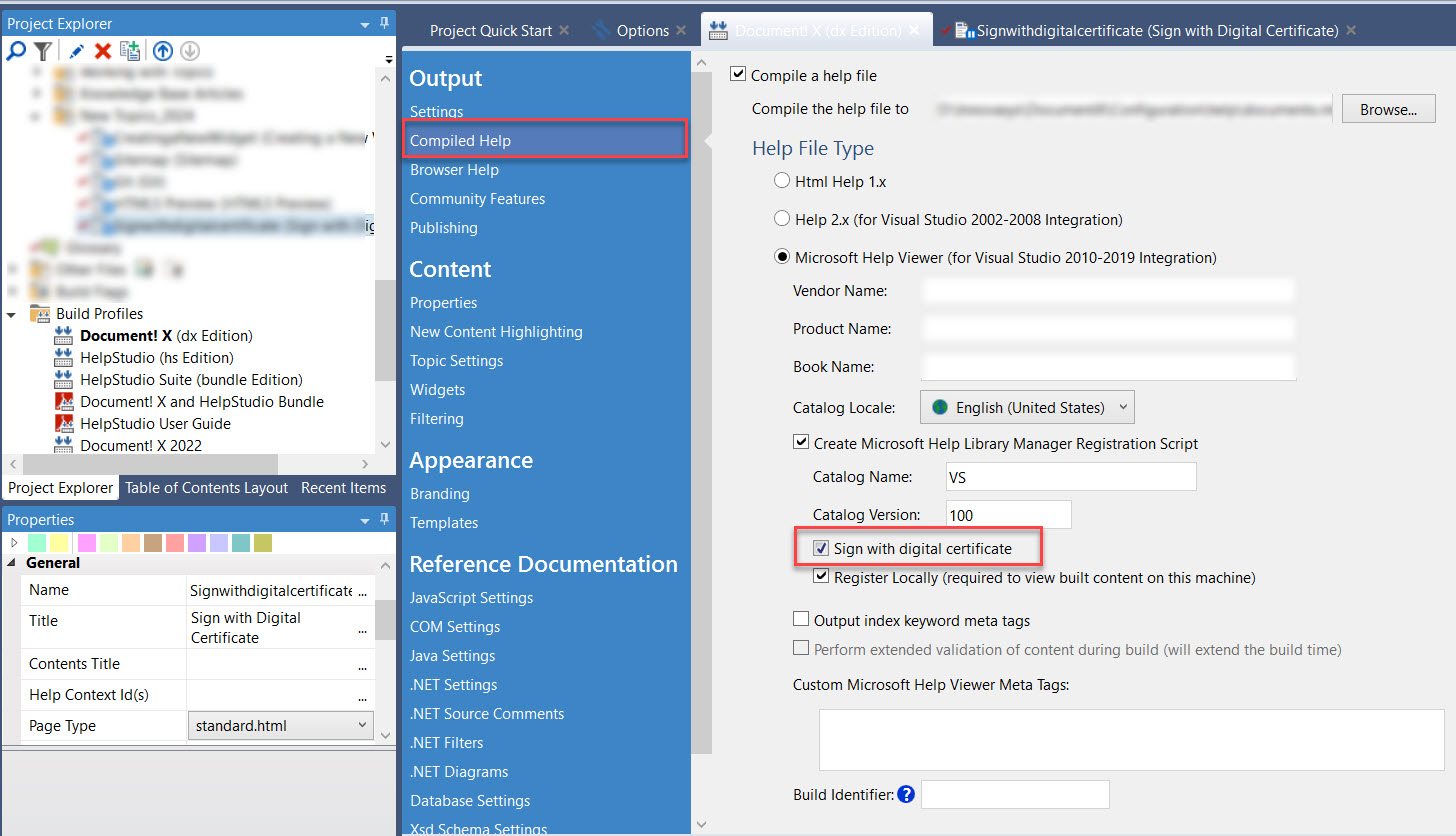This screenshot has width=1456, height=836.
Task: Switch to the Table of Contents Layout tab
Action: pyautogui.click(x=206, y=487)
